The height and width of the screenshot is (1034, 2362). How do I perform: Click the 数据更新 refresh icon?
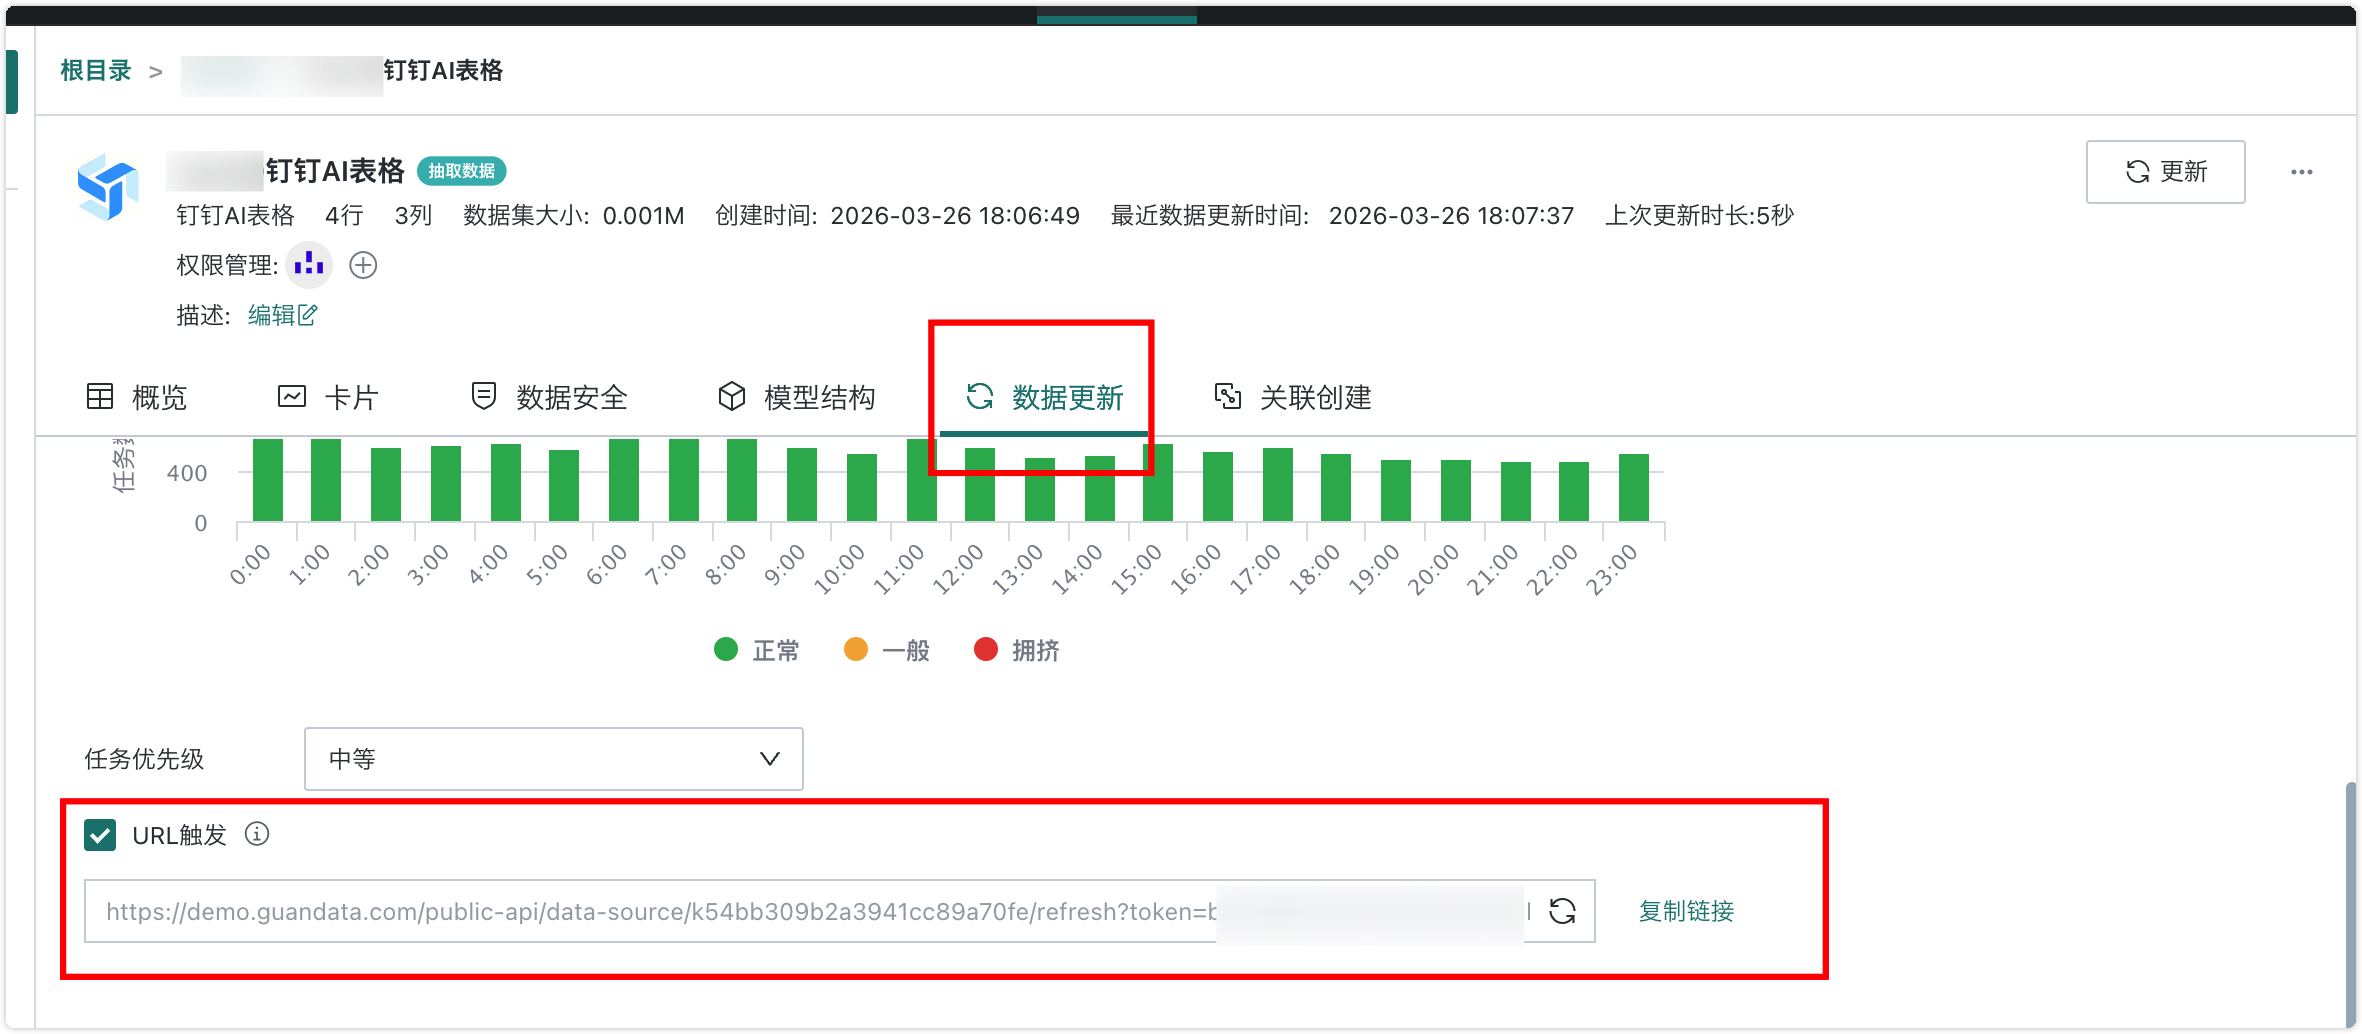click(x=978, y=396)
